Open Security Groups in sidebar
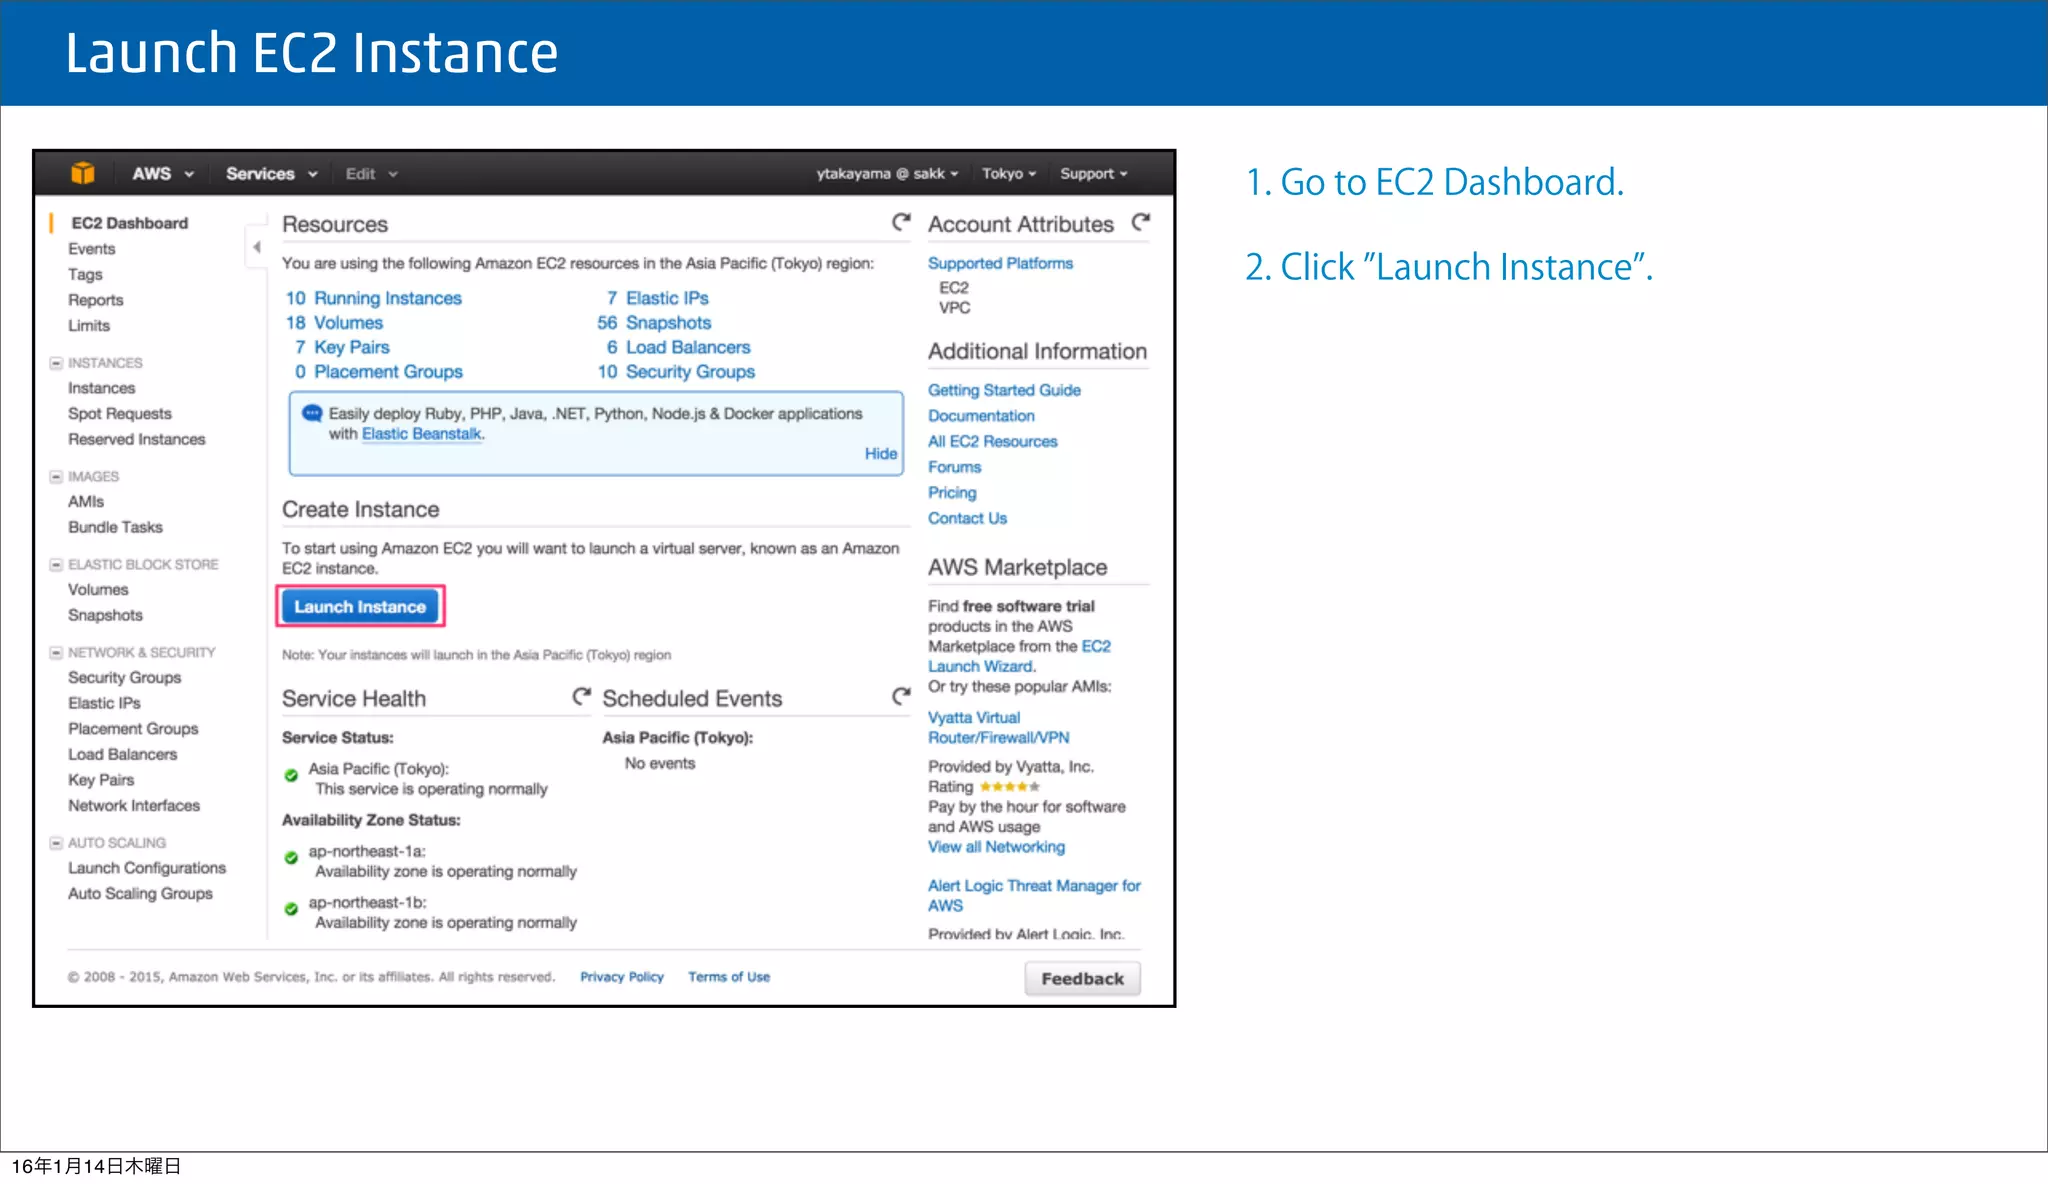Viewport: 2048px width, 1184px height. [124, 678]
